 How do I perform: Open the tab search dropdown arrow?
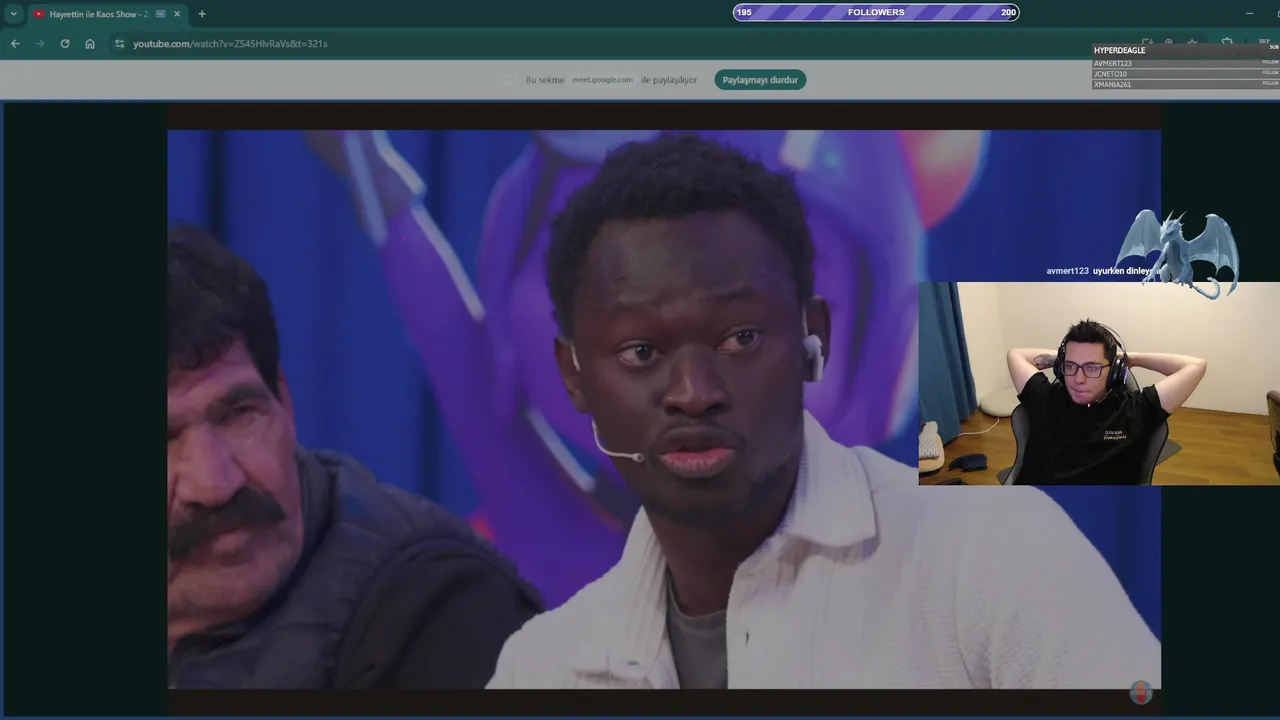tap(14, 14)
